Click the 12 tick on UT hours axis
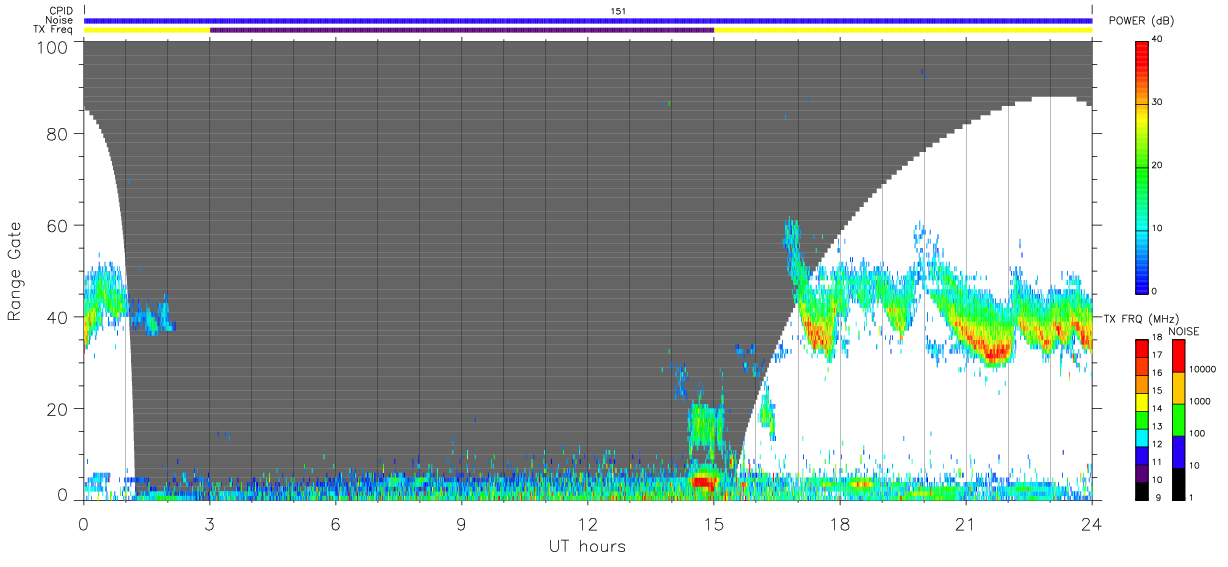This screenshot has width=1228, height=567. [x=588, y=524]
